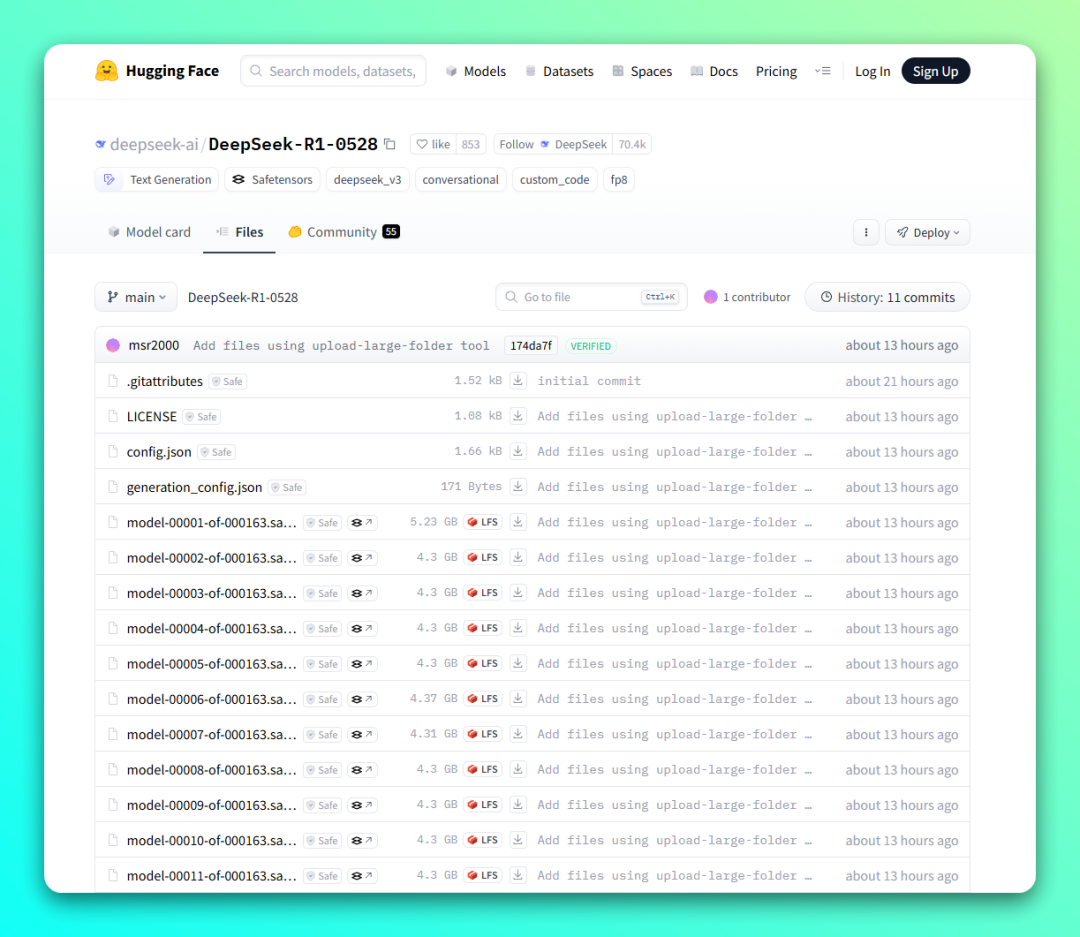Open the three-dot more options button
1080x937 pixels.
click(x=866, y=232)
